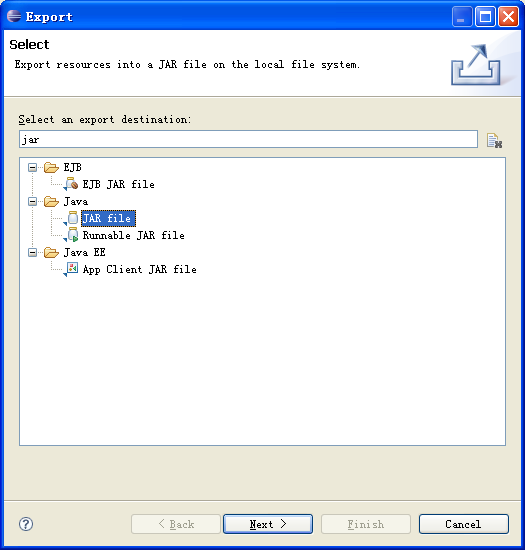525x550 pixels.
Task: Collapse the Java EE category node
Action: (32, 253)
